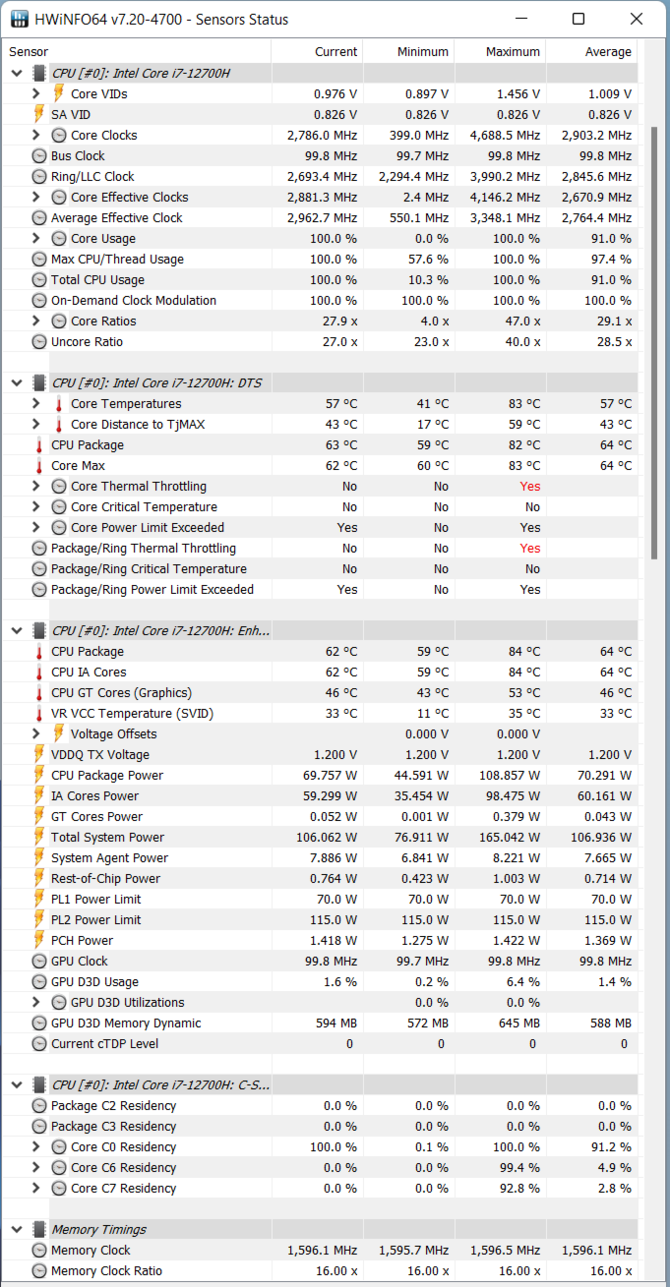670x1287 pixels.
Task: Expand the Core Ratios row
Action: point(36,321)
